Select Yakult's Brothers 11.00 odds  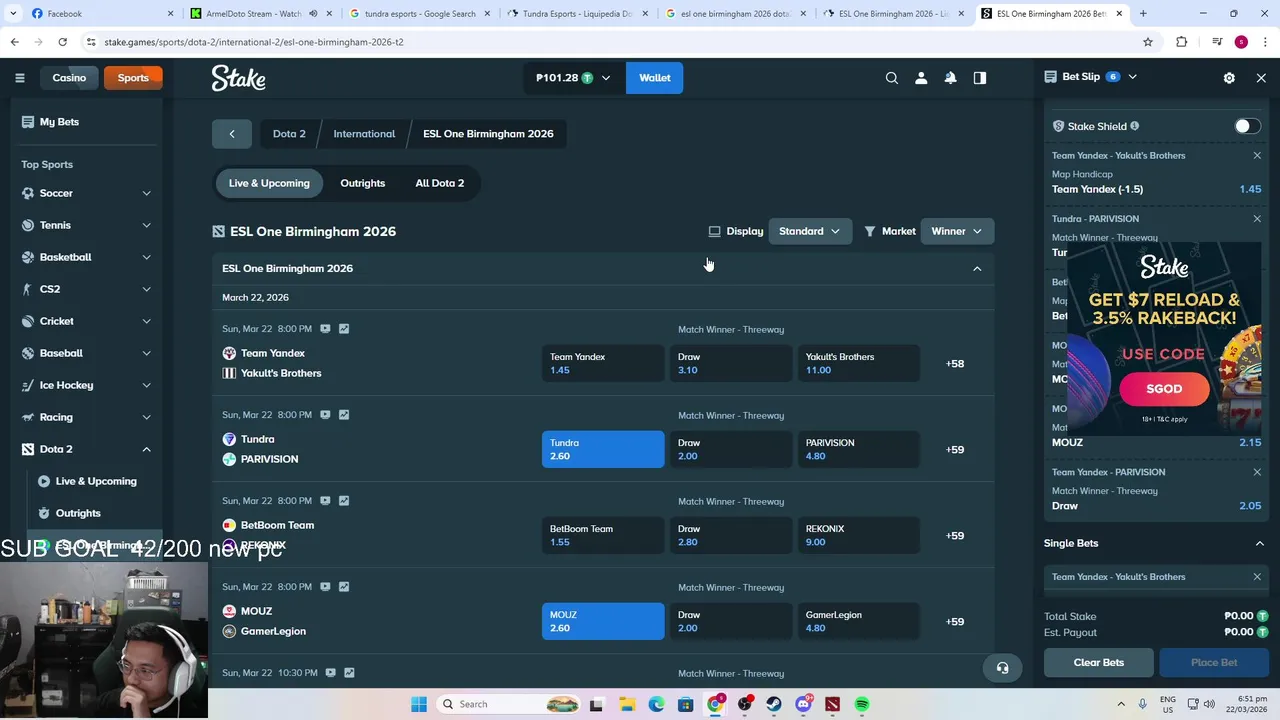[x=859, y=363]
